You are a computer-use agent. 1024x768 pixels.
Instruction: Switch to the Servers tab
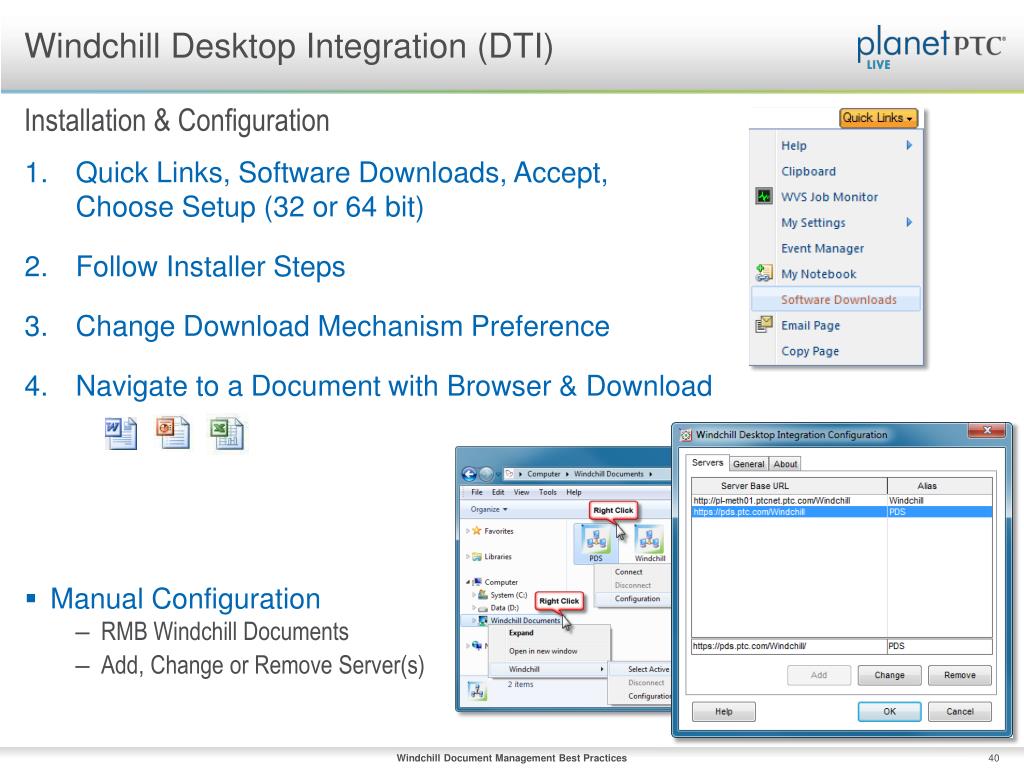pos(707,462)
